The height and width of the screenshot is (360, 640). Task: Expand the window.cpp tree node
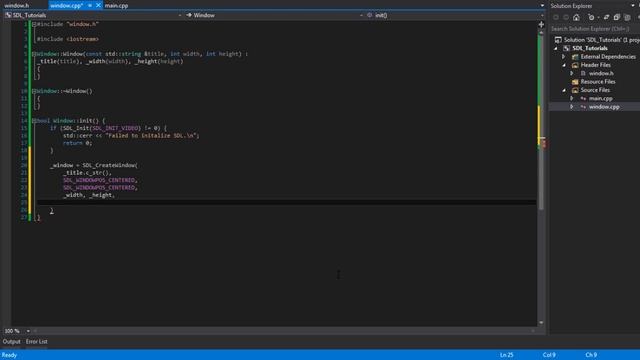point(572,107)
